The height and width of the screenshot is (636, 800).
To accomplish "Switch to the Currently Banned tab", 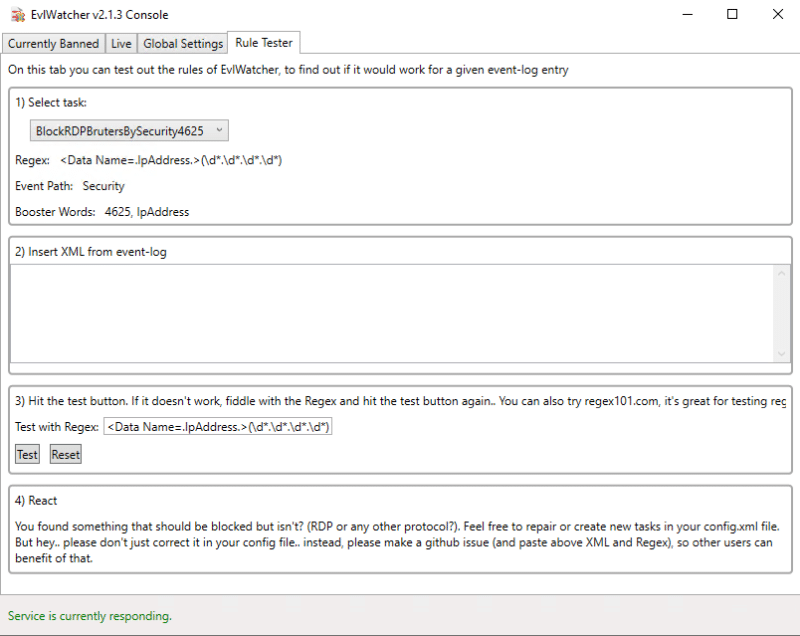I will click(x=54, y=44).
